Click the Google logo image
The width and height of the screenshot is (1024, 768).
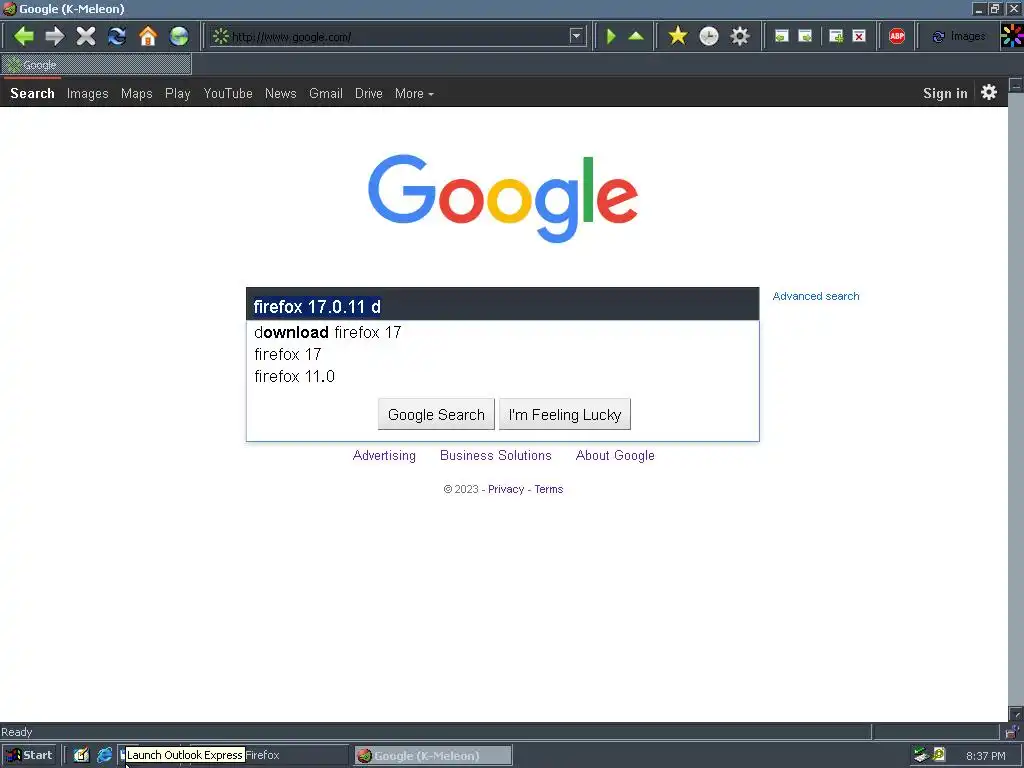[x=503, y=198]
